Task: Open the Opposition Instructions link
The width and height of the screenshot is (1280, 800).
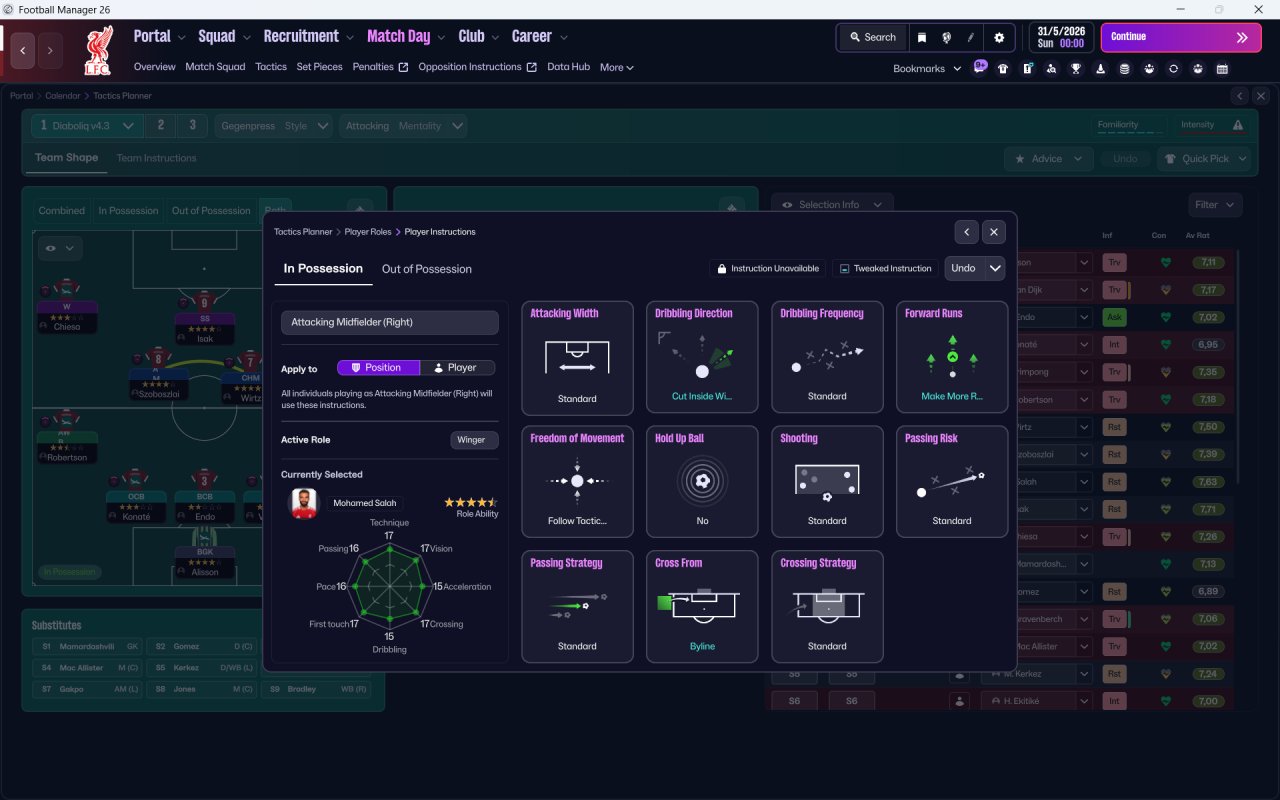Action: point(477,67)
